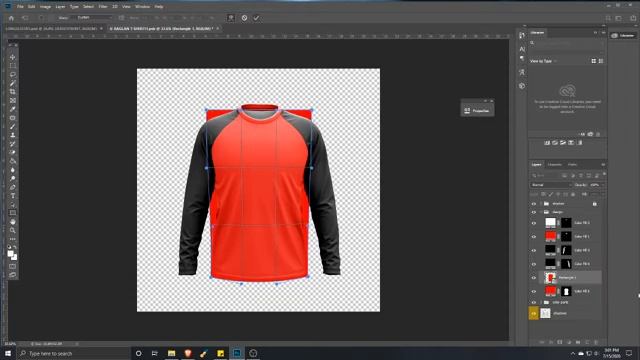The width and height of the screenshot is (640, 360).
Task: Hide the color parts group
Action: coord(533,302)
